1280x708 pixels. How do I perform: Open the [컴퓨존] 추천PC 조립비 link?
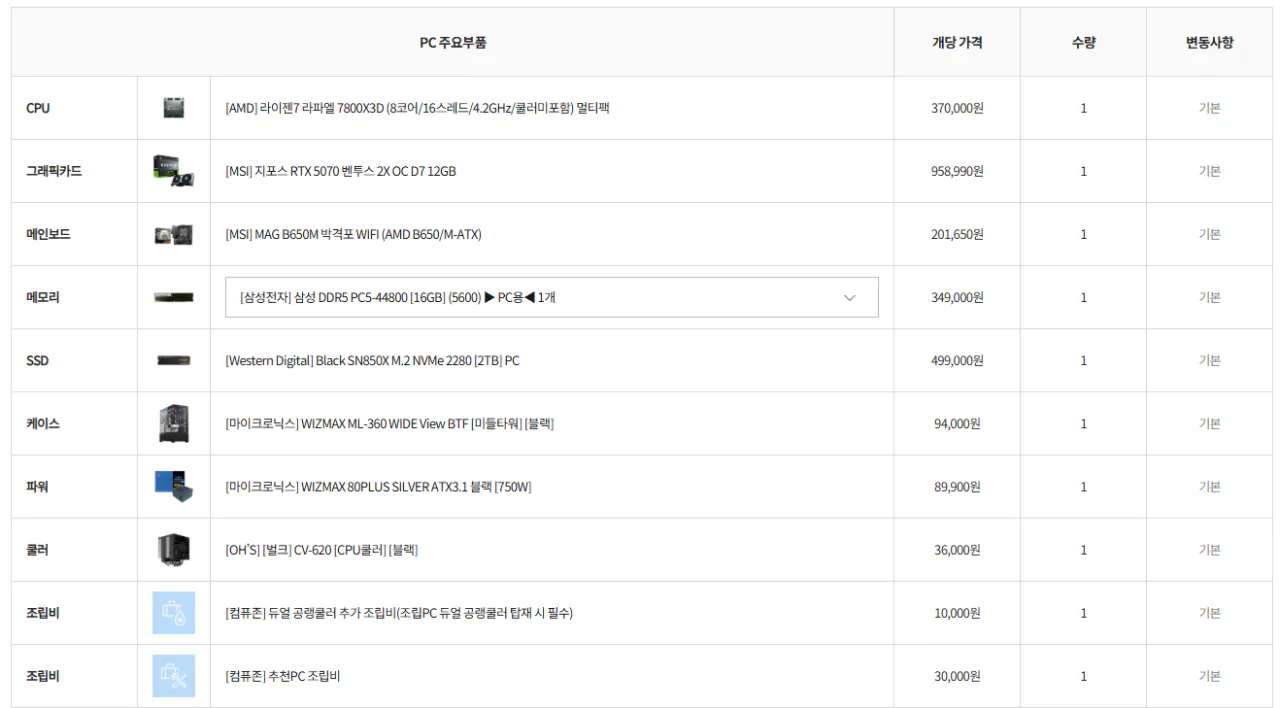click(x=283, y=676)
